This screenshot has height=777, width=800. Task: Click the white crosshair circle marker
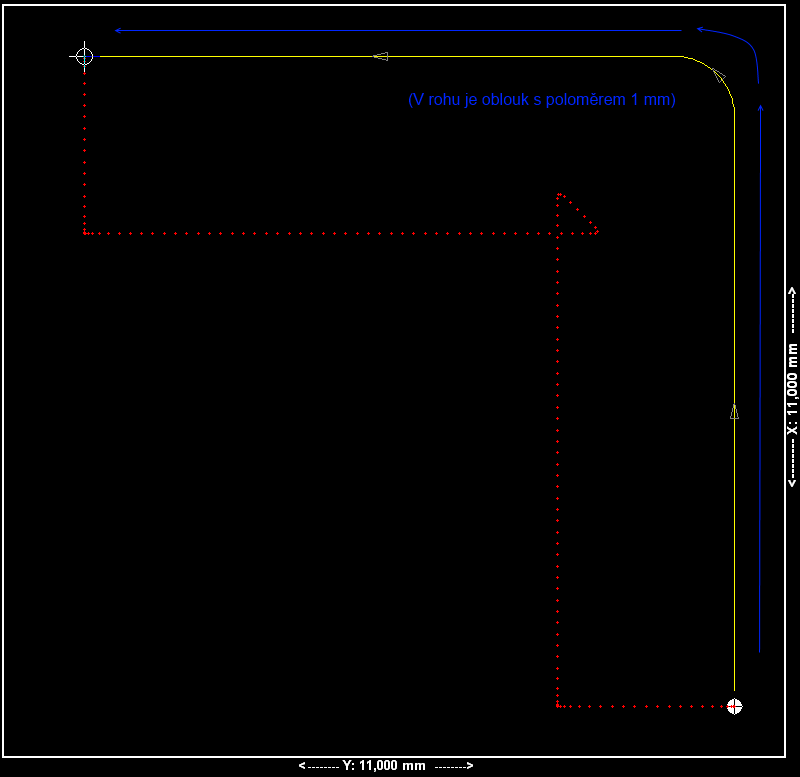tap(84, 56)
